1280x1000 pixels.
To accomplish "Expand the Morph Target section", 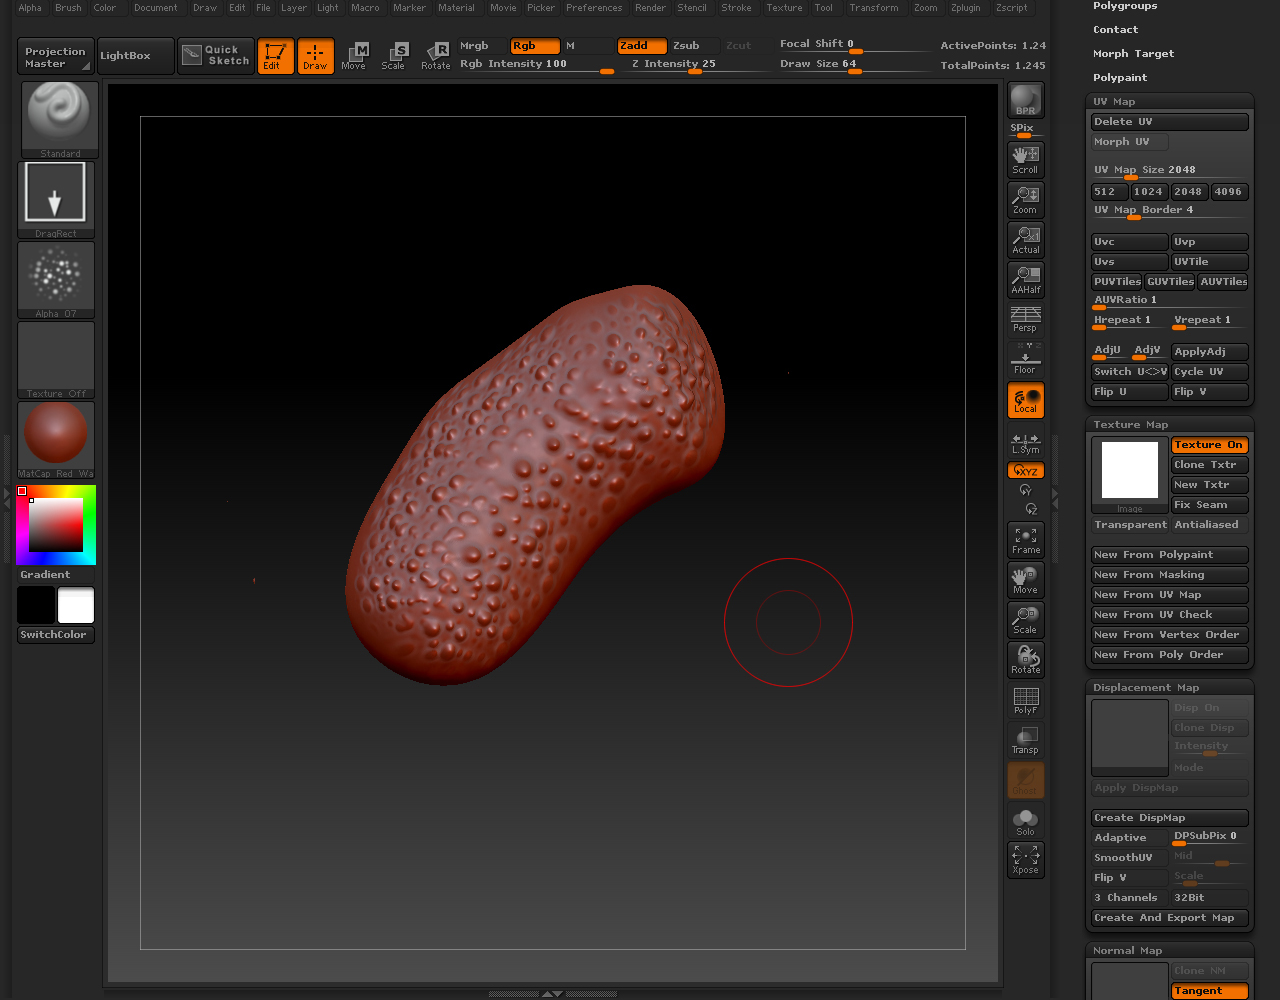I will tap(1133, 54).
